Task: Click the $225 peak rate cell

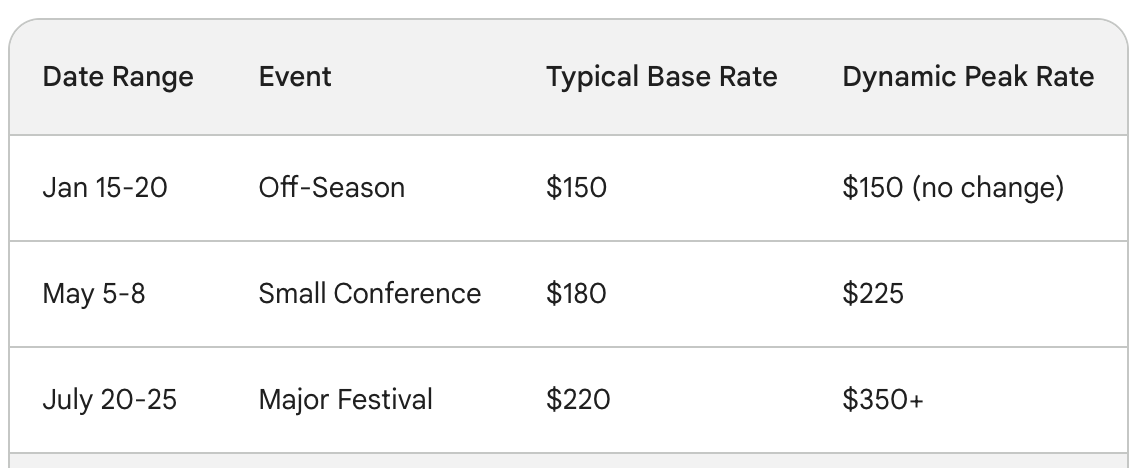Action: click(x=873, y=294)
